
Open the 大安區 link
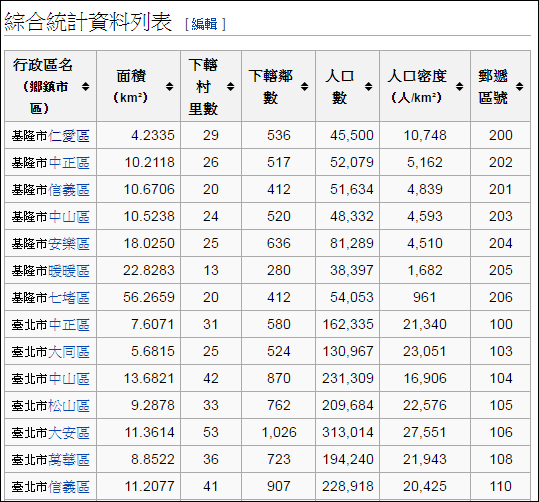click(x=69, y=433)
